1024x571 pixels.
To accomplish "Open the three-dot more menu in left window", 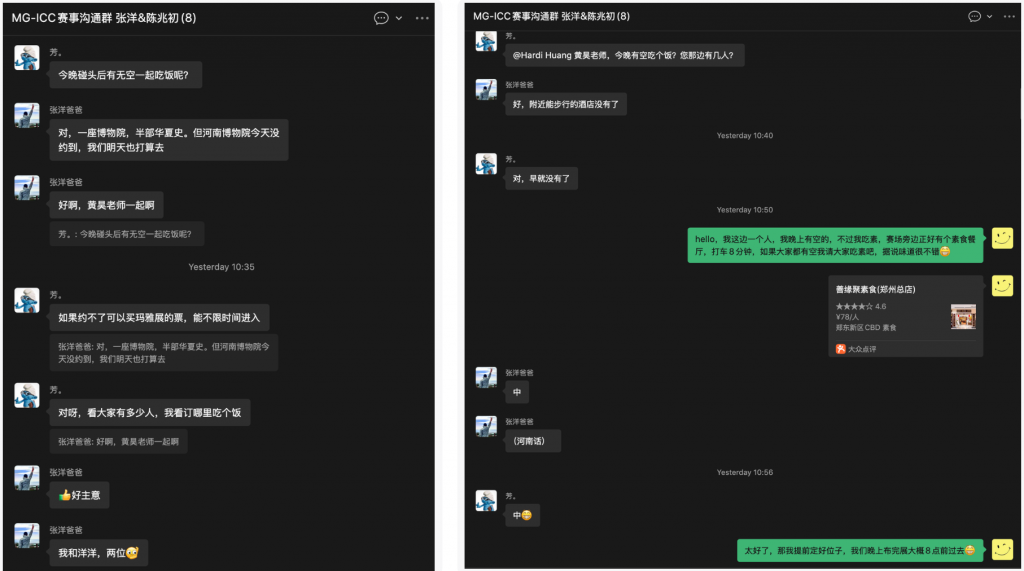I will click(422, 18).
